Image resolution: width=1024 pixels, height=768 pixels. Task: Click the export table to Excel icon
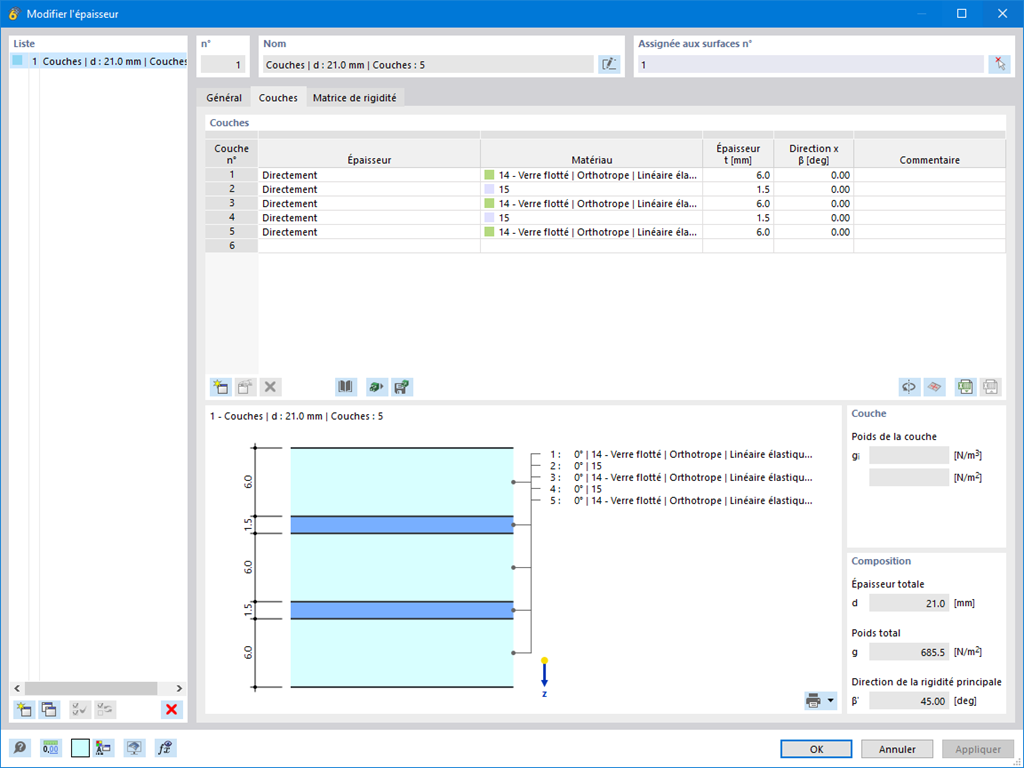point(965,387)
